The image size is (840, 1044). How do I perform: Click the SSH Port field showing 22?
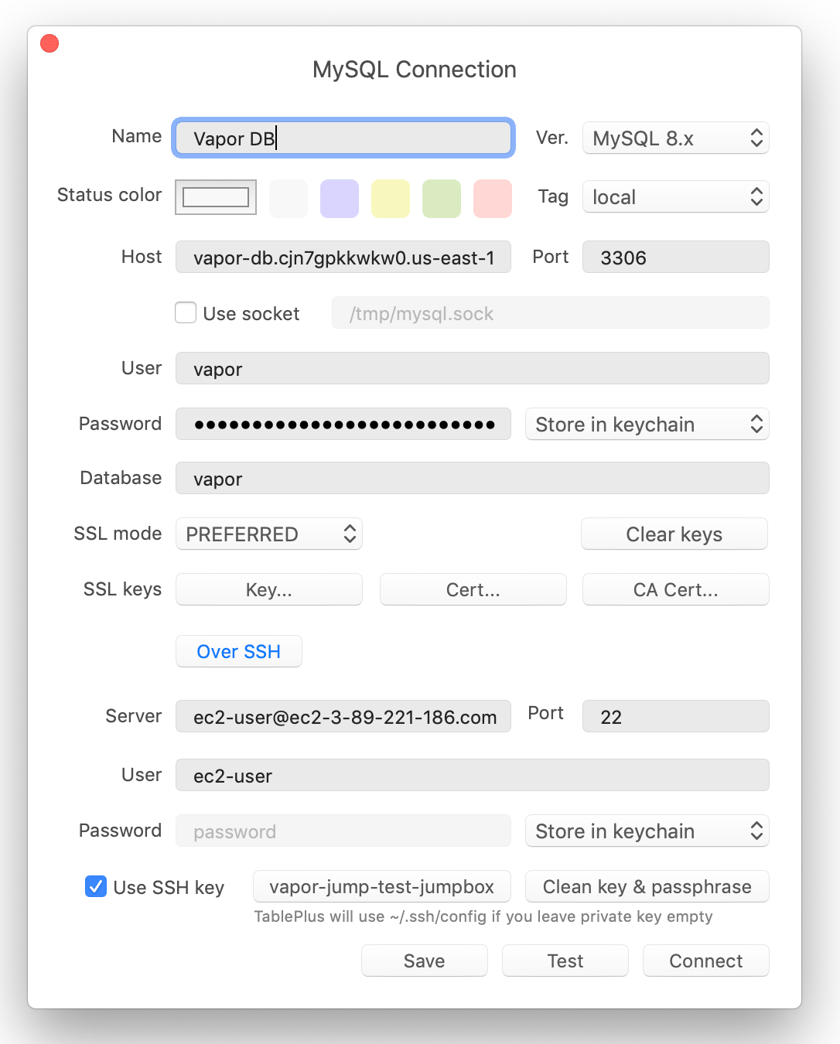click(676, 716)
